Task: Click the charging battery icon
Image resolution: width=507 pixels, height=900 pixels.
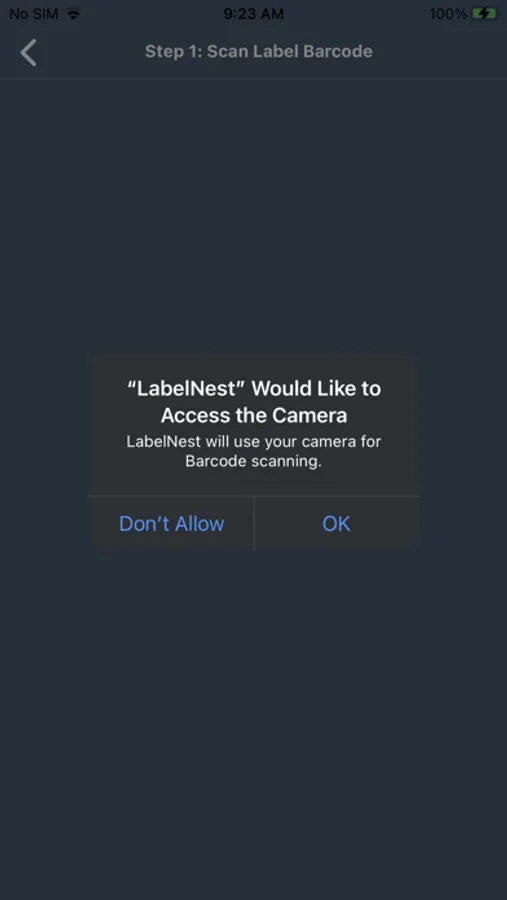Action: [x=484, y=14]
